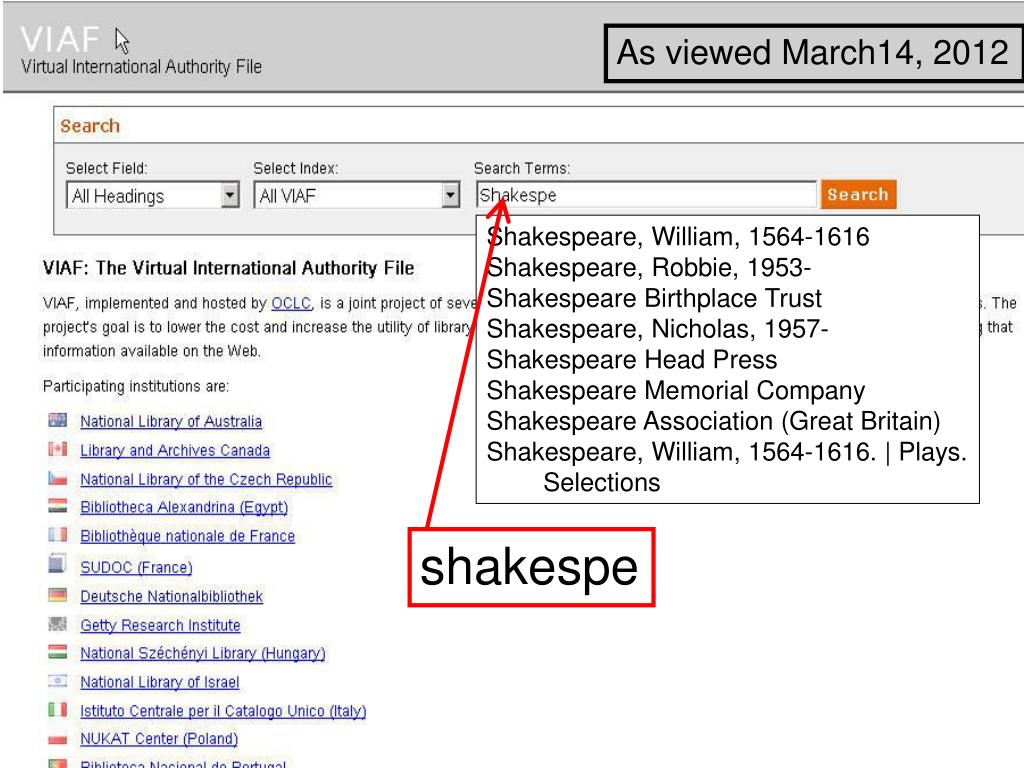Select suggestion Shakespeare Head Press

click(632, 359)
